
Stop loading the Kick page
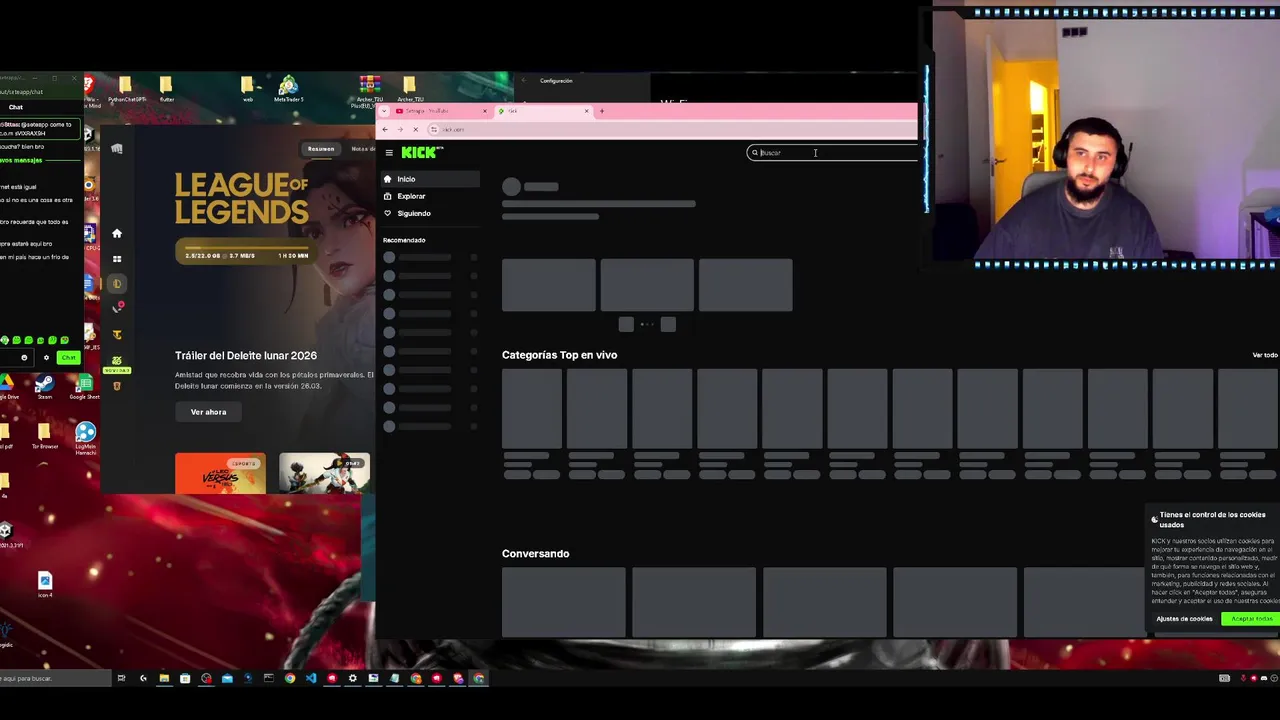(416, 129)
